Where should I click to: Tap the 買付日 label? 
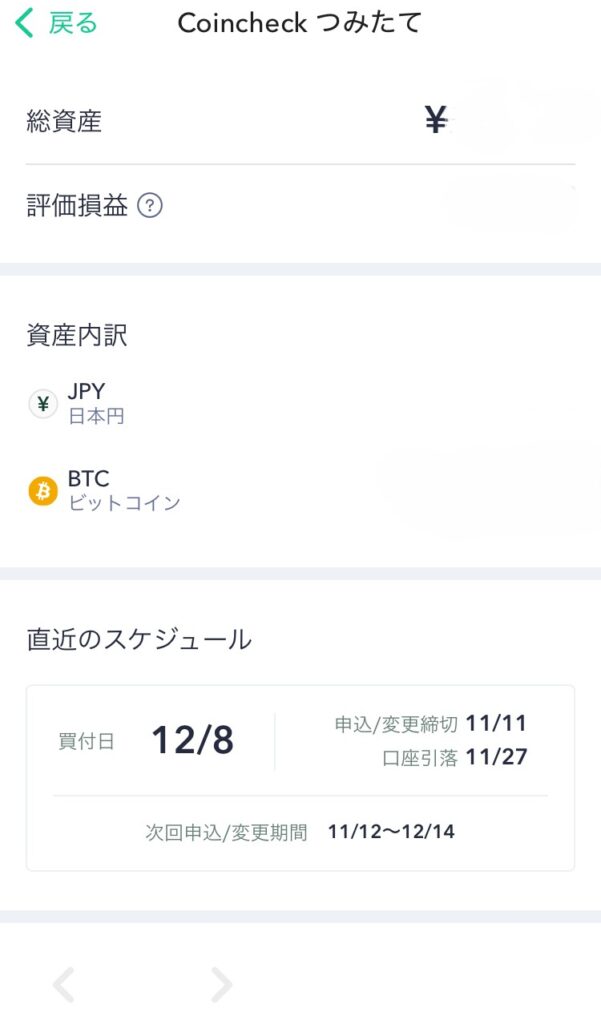tap(86, 742)
